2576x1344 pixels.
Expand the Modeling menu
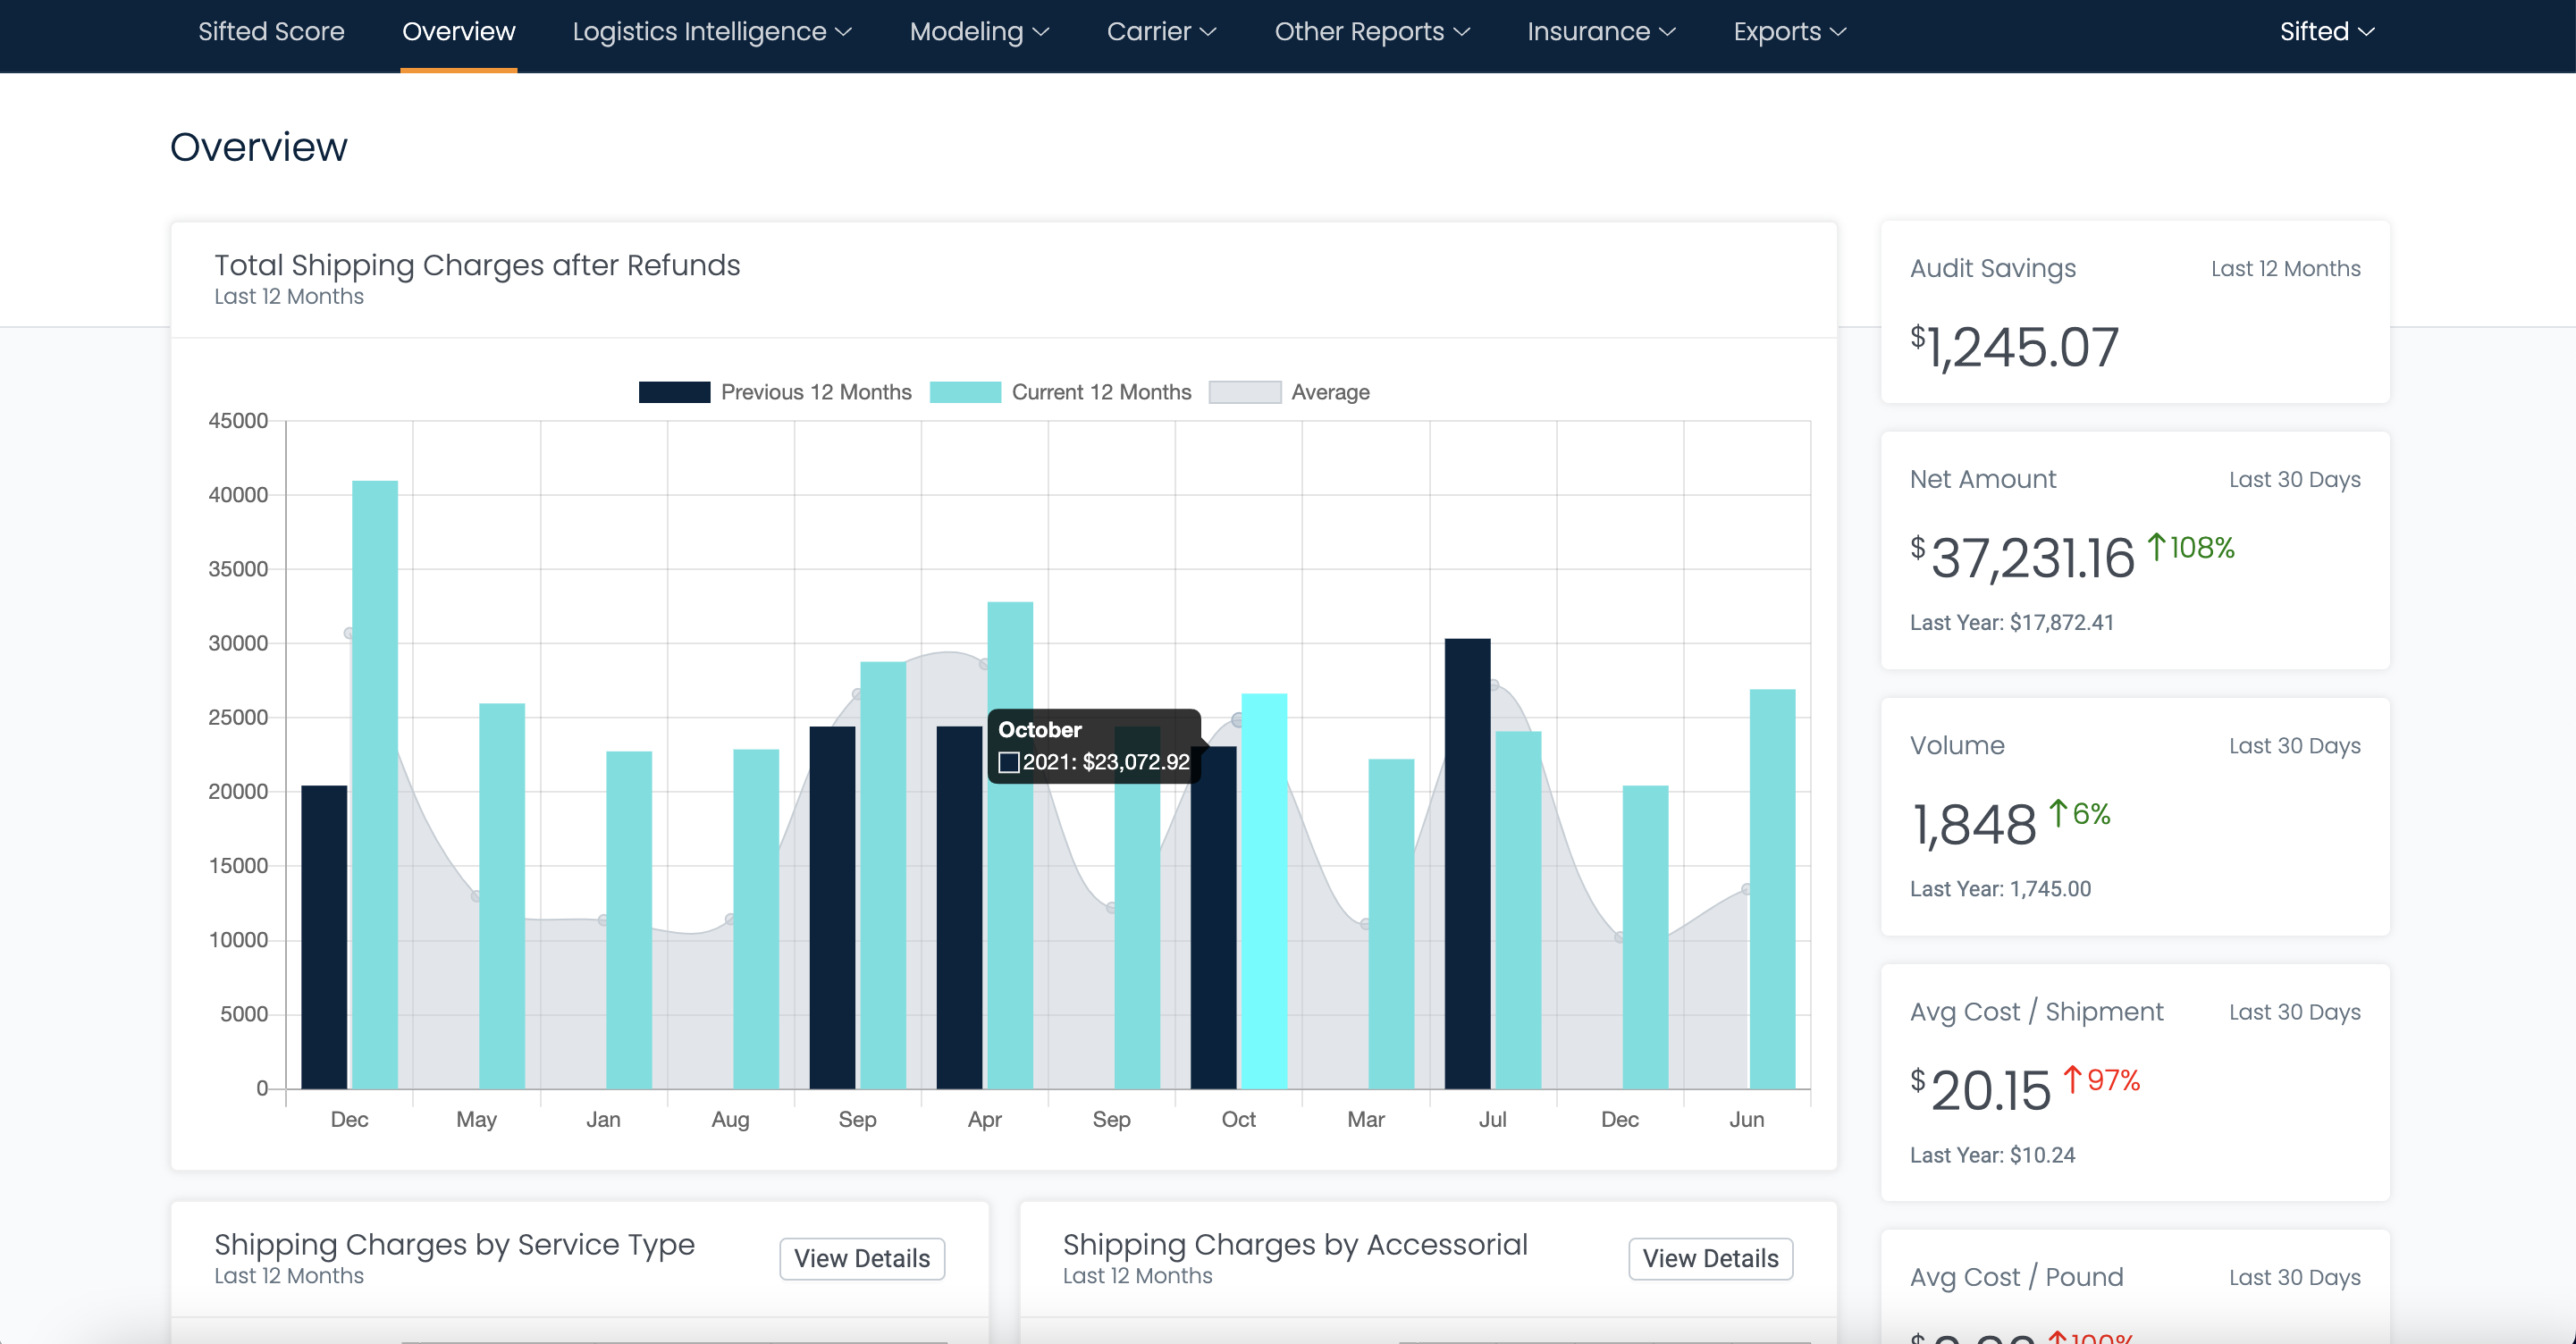(978, 31)
